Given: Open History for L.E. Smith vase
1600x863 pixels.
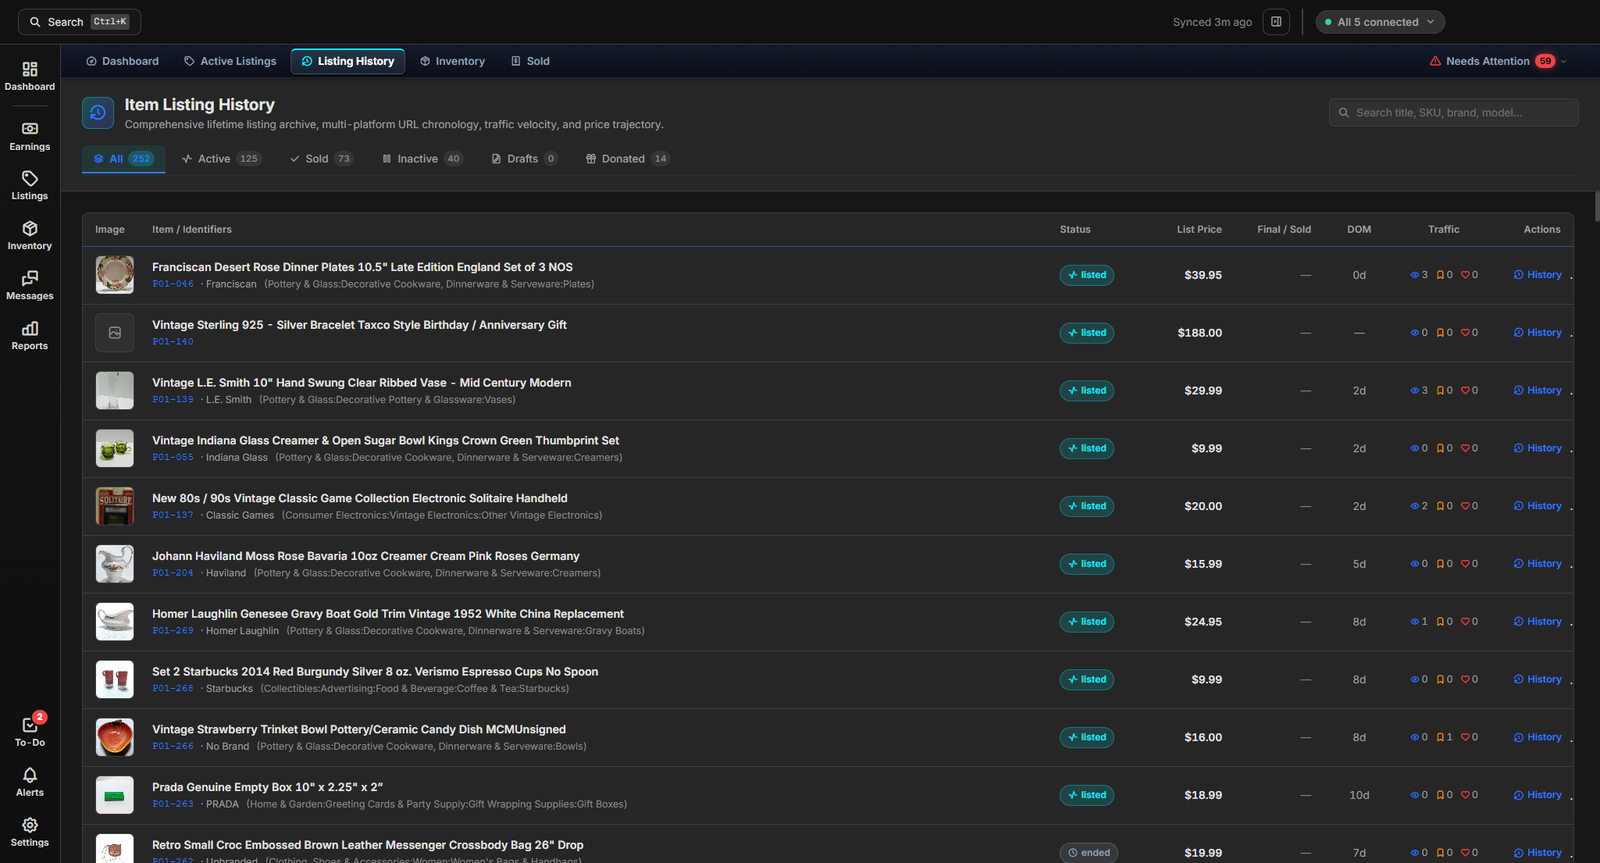Looking at the screenshot, I should (x=1538, y=391).
